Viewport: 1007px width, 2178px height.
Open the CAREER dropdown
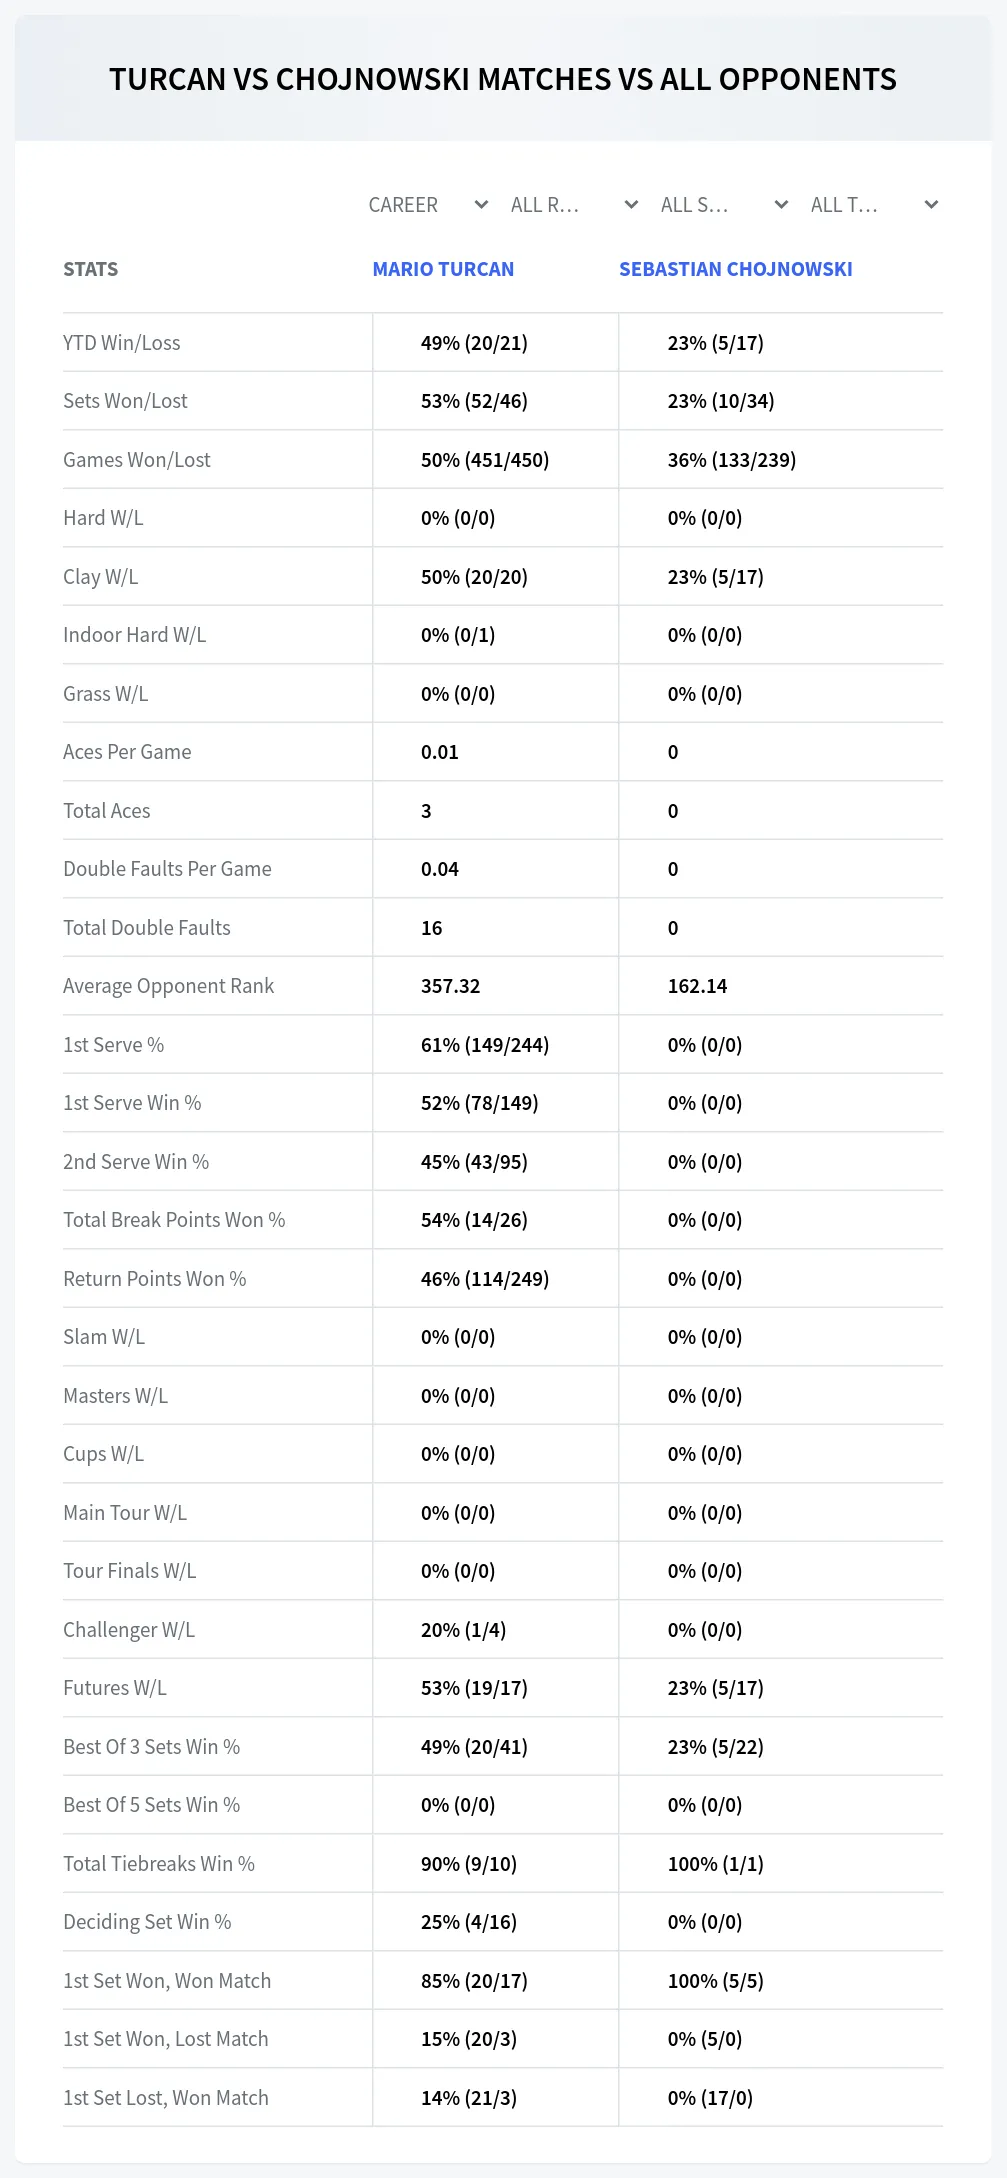(x=427, y=205)
